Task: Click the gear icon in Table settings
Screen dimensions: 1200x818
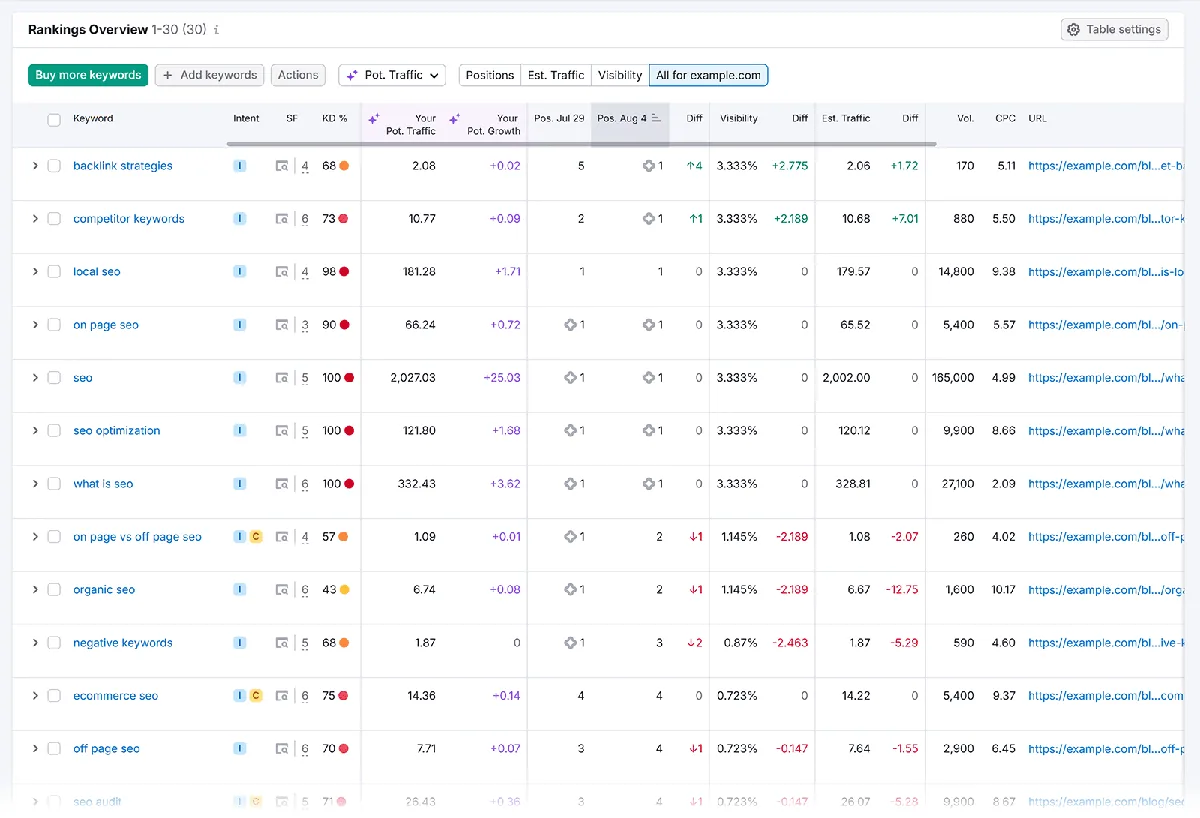Action: tap(1074, 30)
